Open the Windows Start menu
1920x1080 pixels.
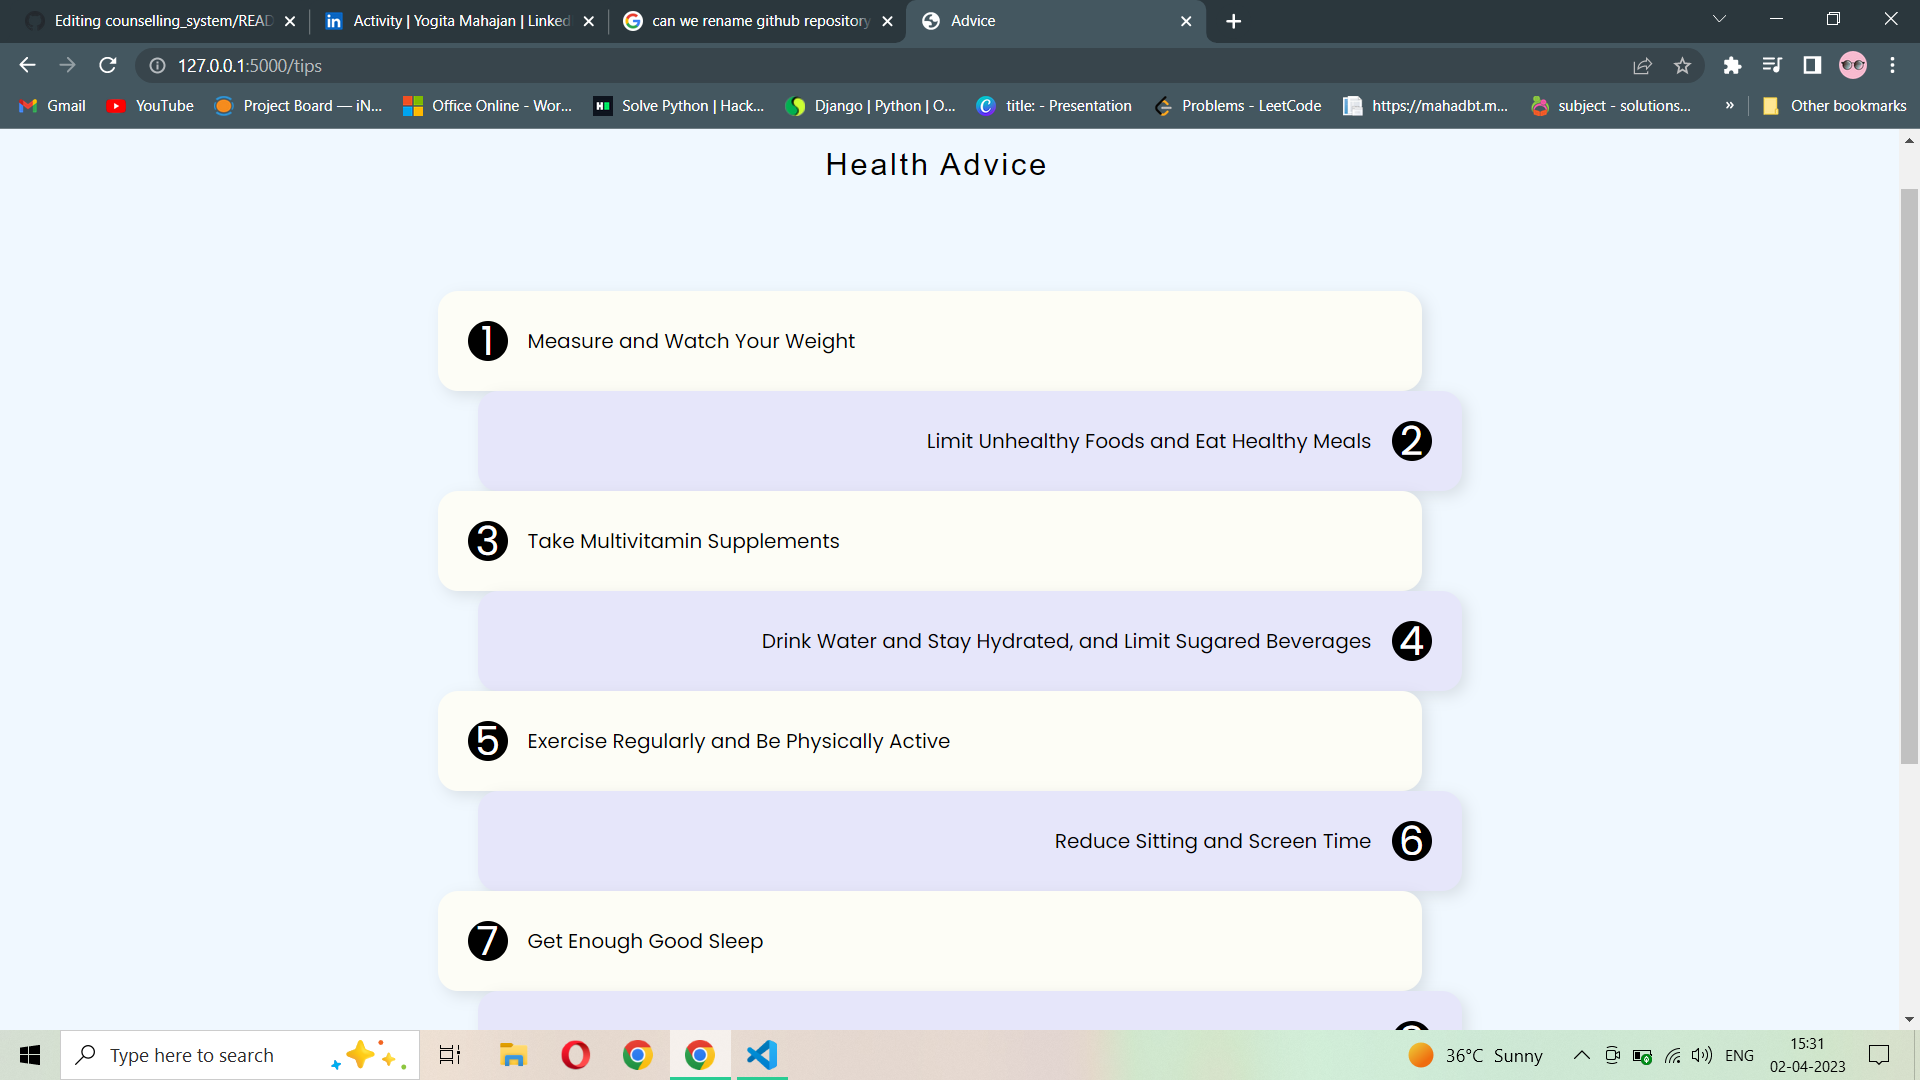30,1055
